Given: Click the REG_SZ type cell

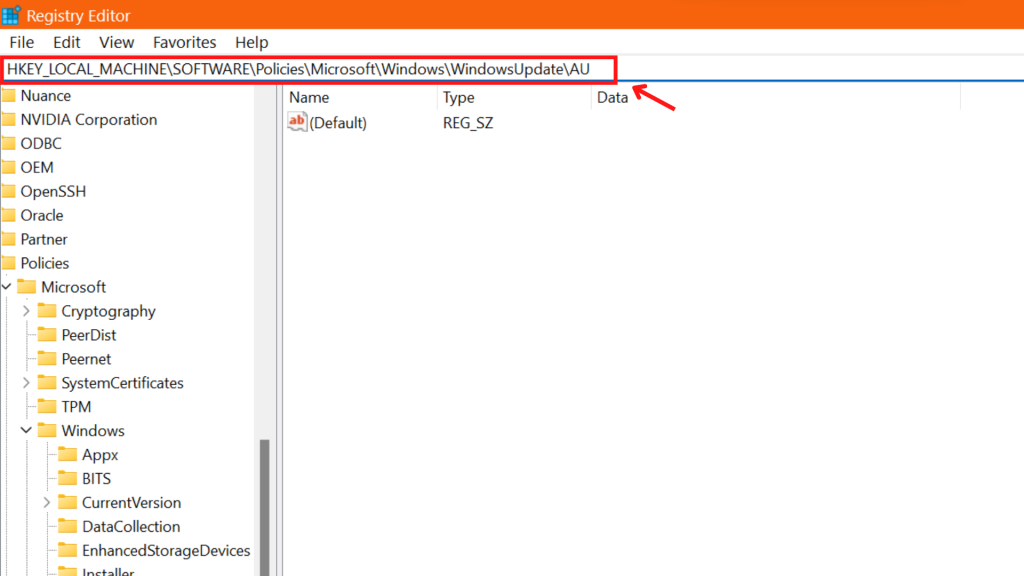Looking at the screenshot, I should point(468,123).
